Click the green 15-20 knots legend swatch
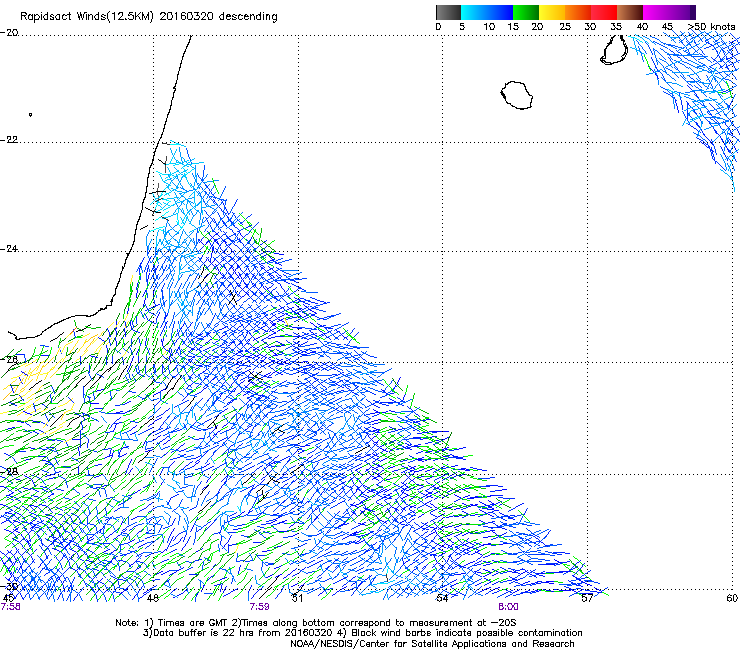 point(526,12)
